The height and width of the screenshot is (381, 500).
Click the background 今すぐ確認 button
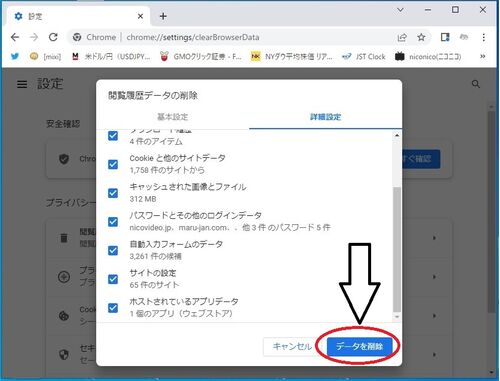point(421,159)
